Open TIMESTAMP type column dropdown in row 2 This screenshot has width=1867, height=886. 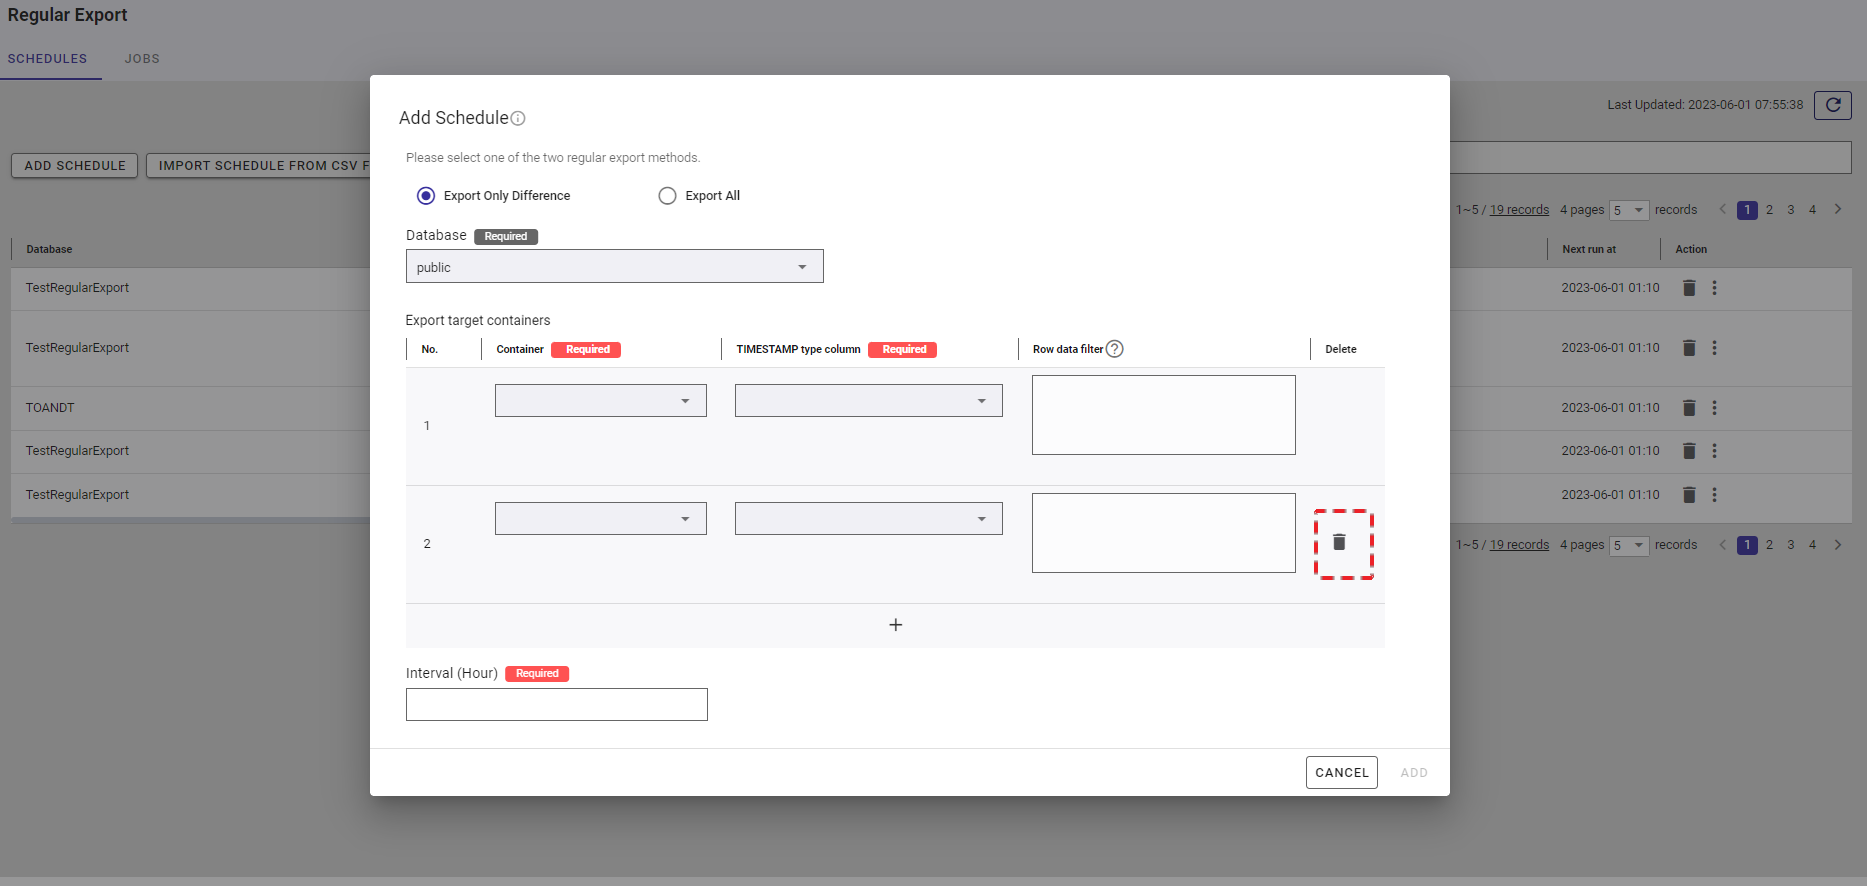(868, 519)
